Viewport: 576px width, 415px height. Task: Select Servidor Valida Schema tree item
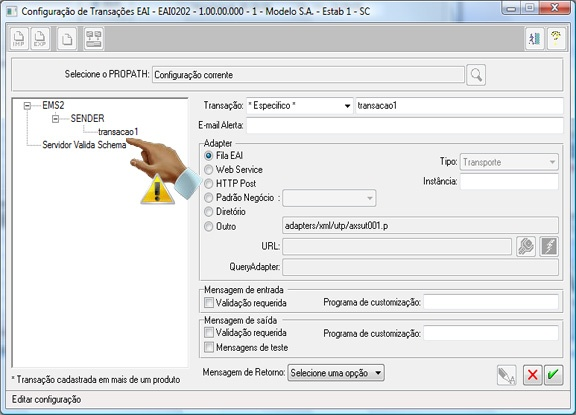click(x=84, y=145)
